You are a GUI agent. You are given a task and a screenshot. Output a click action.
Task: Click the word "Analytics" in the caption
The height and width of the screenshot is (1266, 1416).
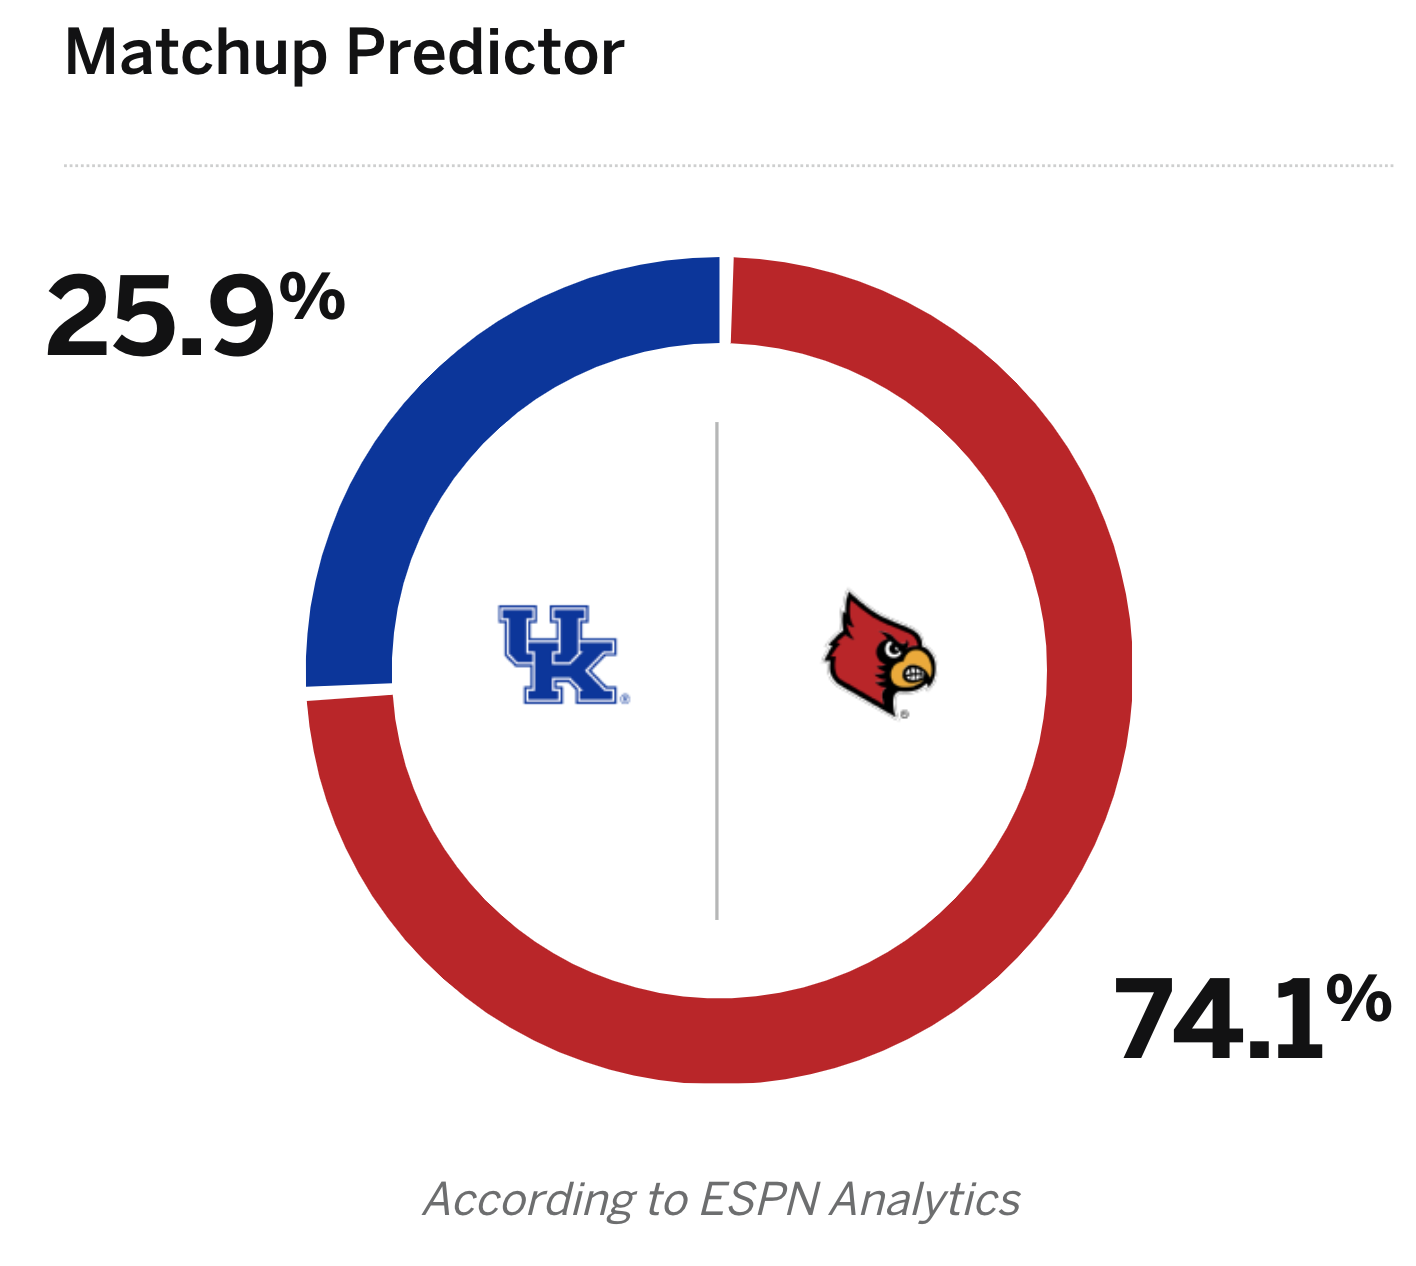coord(925,1198)
